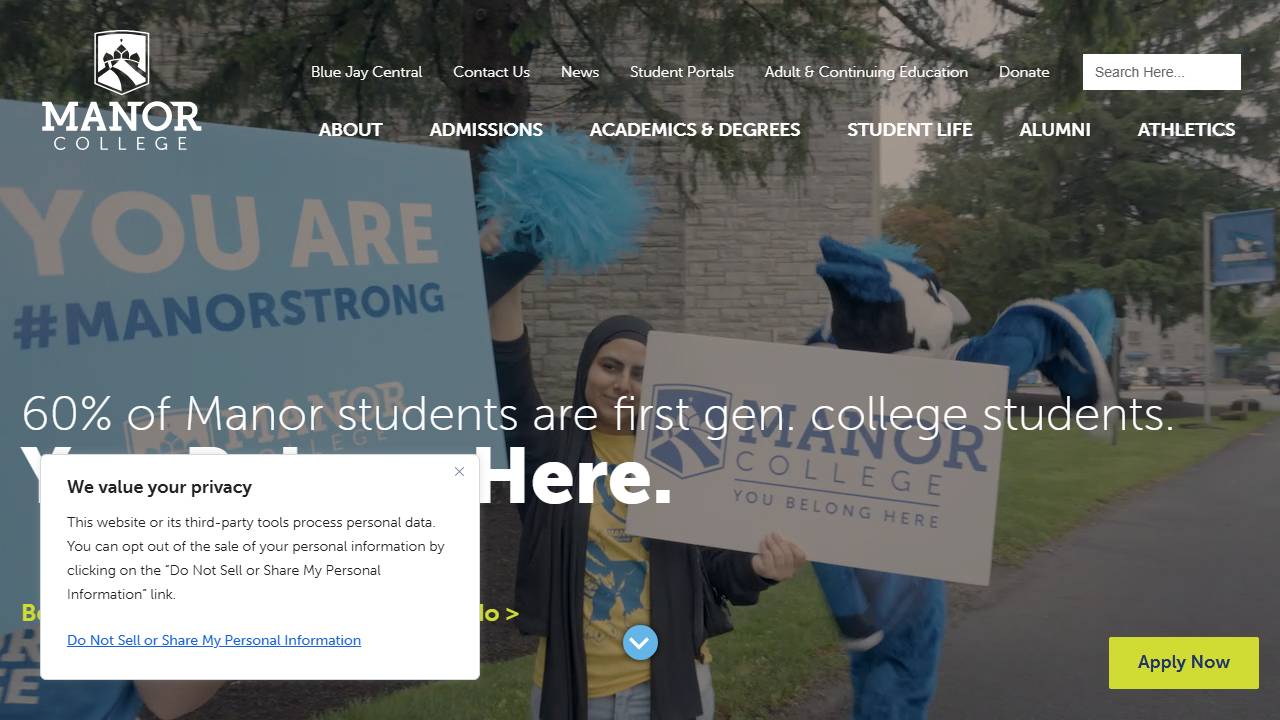Go to the Athletics section
Viewport: 1280px width, 720px height.
click(x=1186, y=130)
